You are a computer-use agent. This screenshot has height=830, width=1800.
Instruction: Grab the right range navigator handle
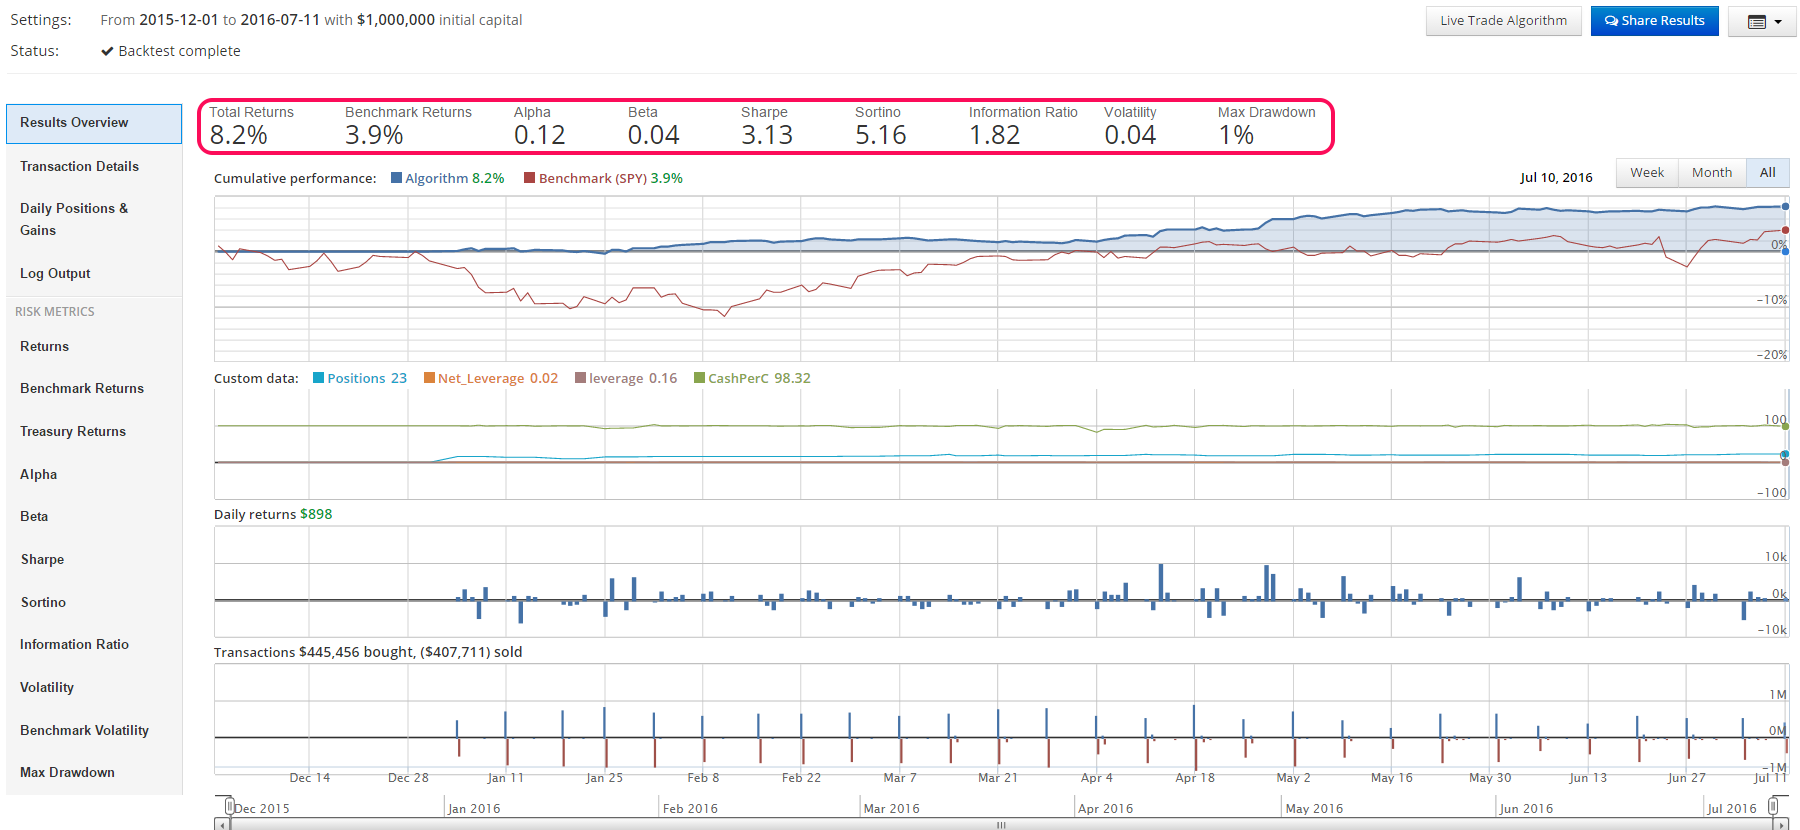[x=1774, y=806]
